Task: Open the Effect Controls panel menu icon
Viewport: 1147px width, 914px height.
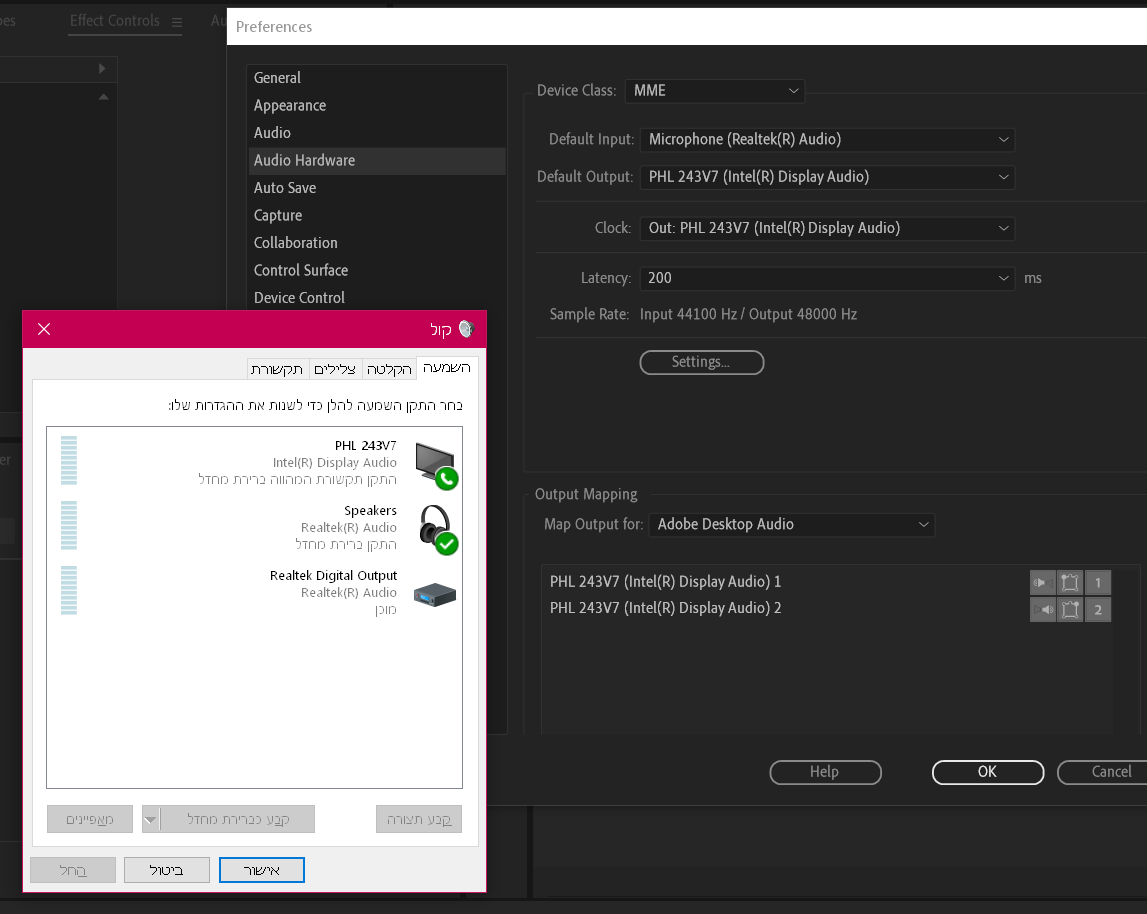Action: (x=177, y=22)
